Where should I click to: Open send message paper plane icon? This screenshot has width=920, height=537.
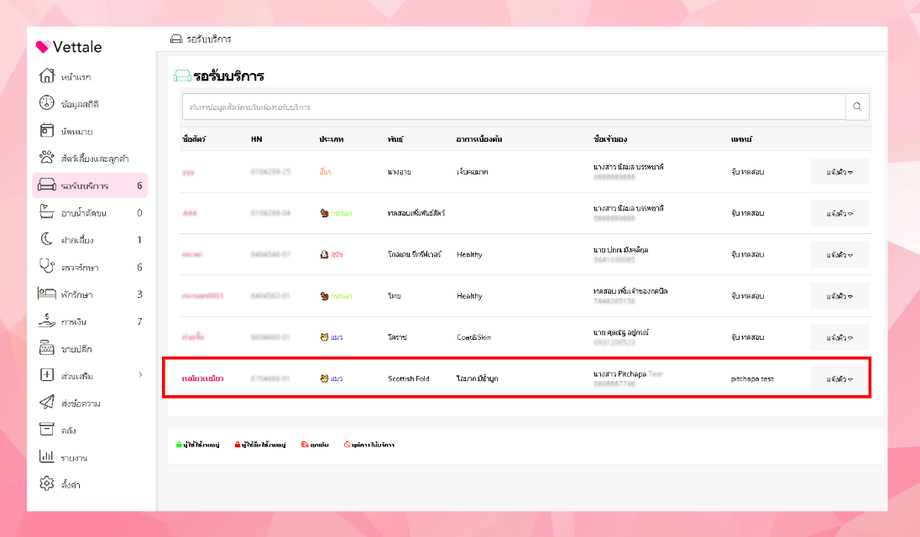point(46,402)
